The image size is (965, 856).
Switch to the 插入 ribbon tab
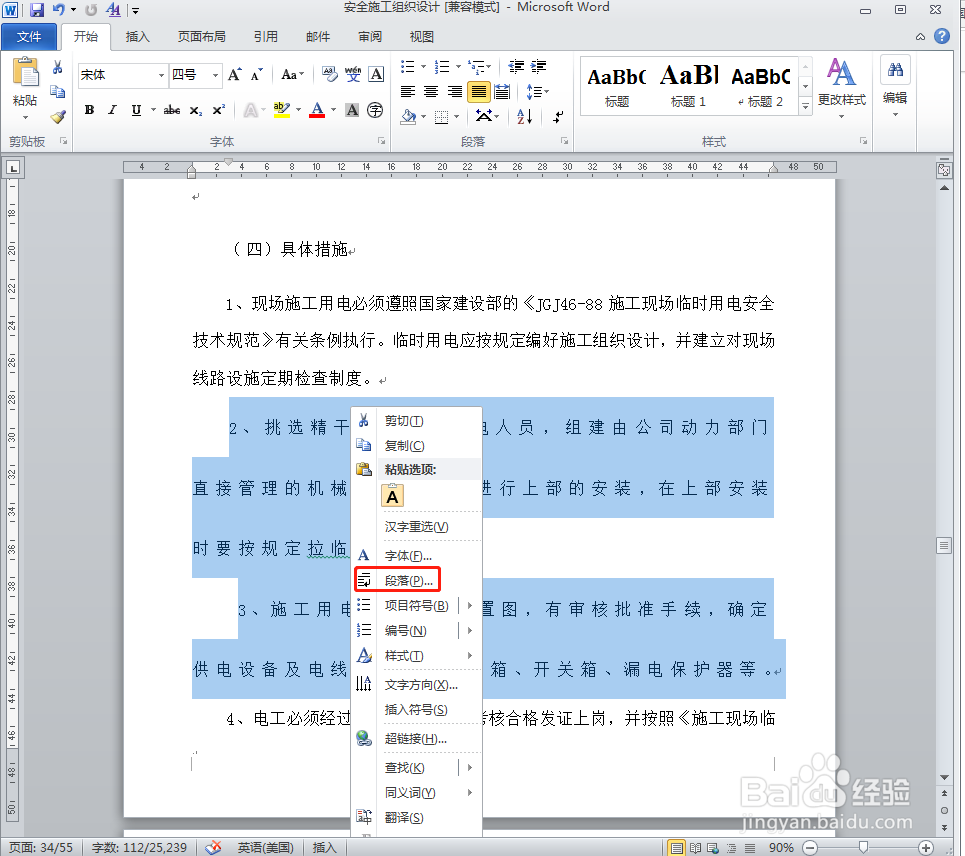pyautogui.click(x=137, y=36)
